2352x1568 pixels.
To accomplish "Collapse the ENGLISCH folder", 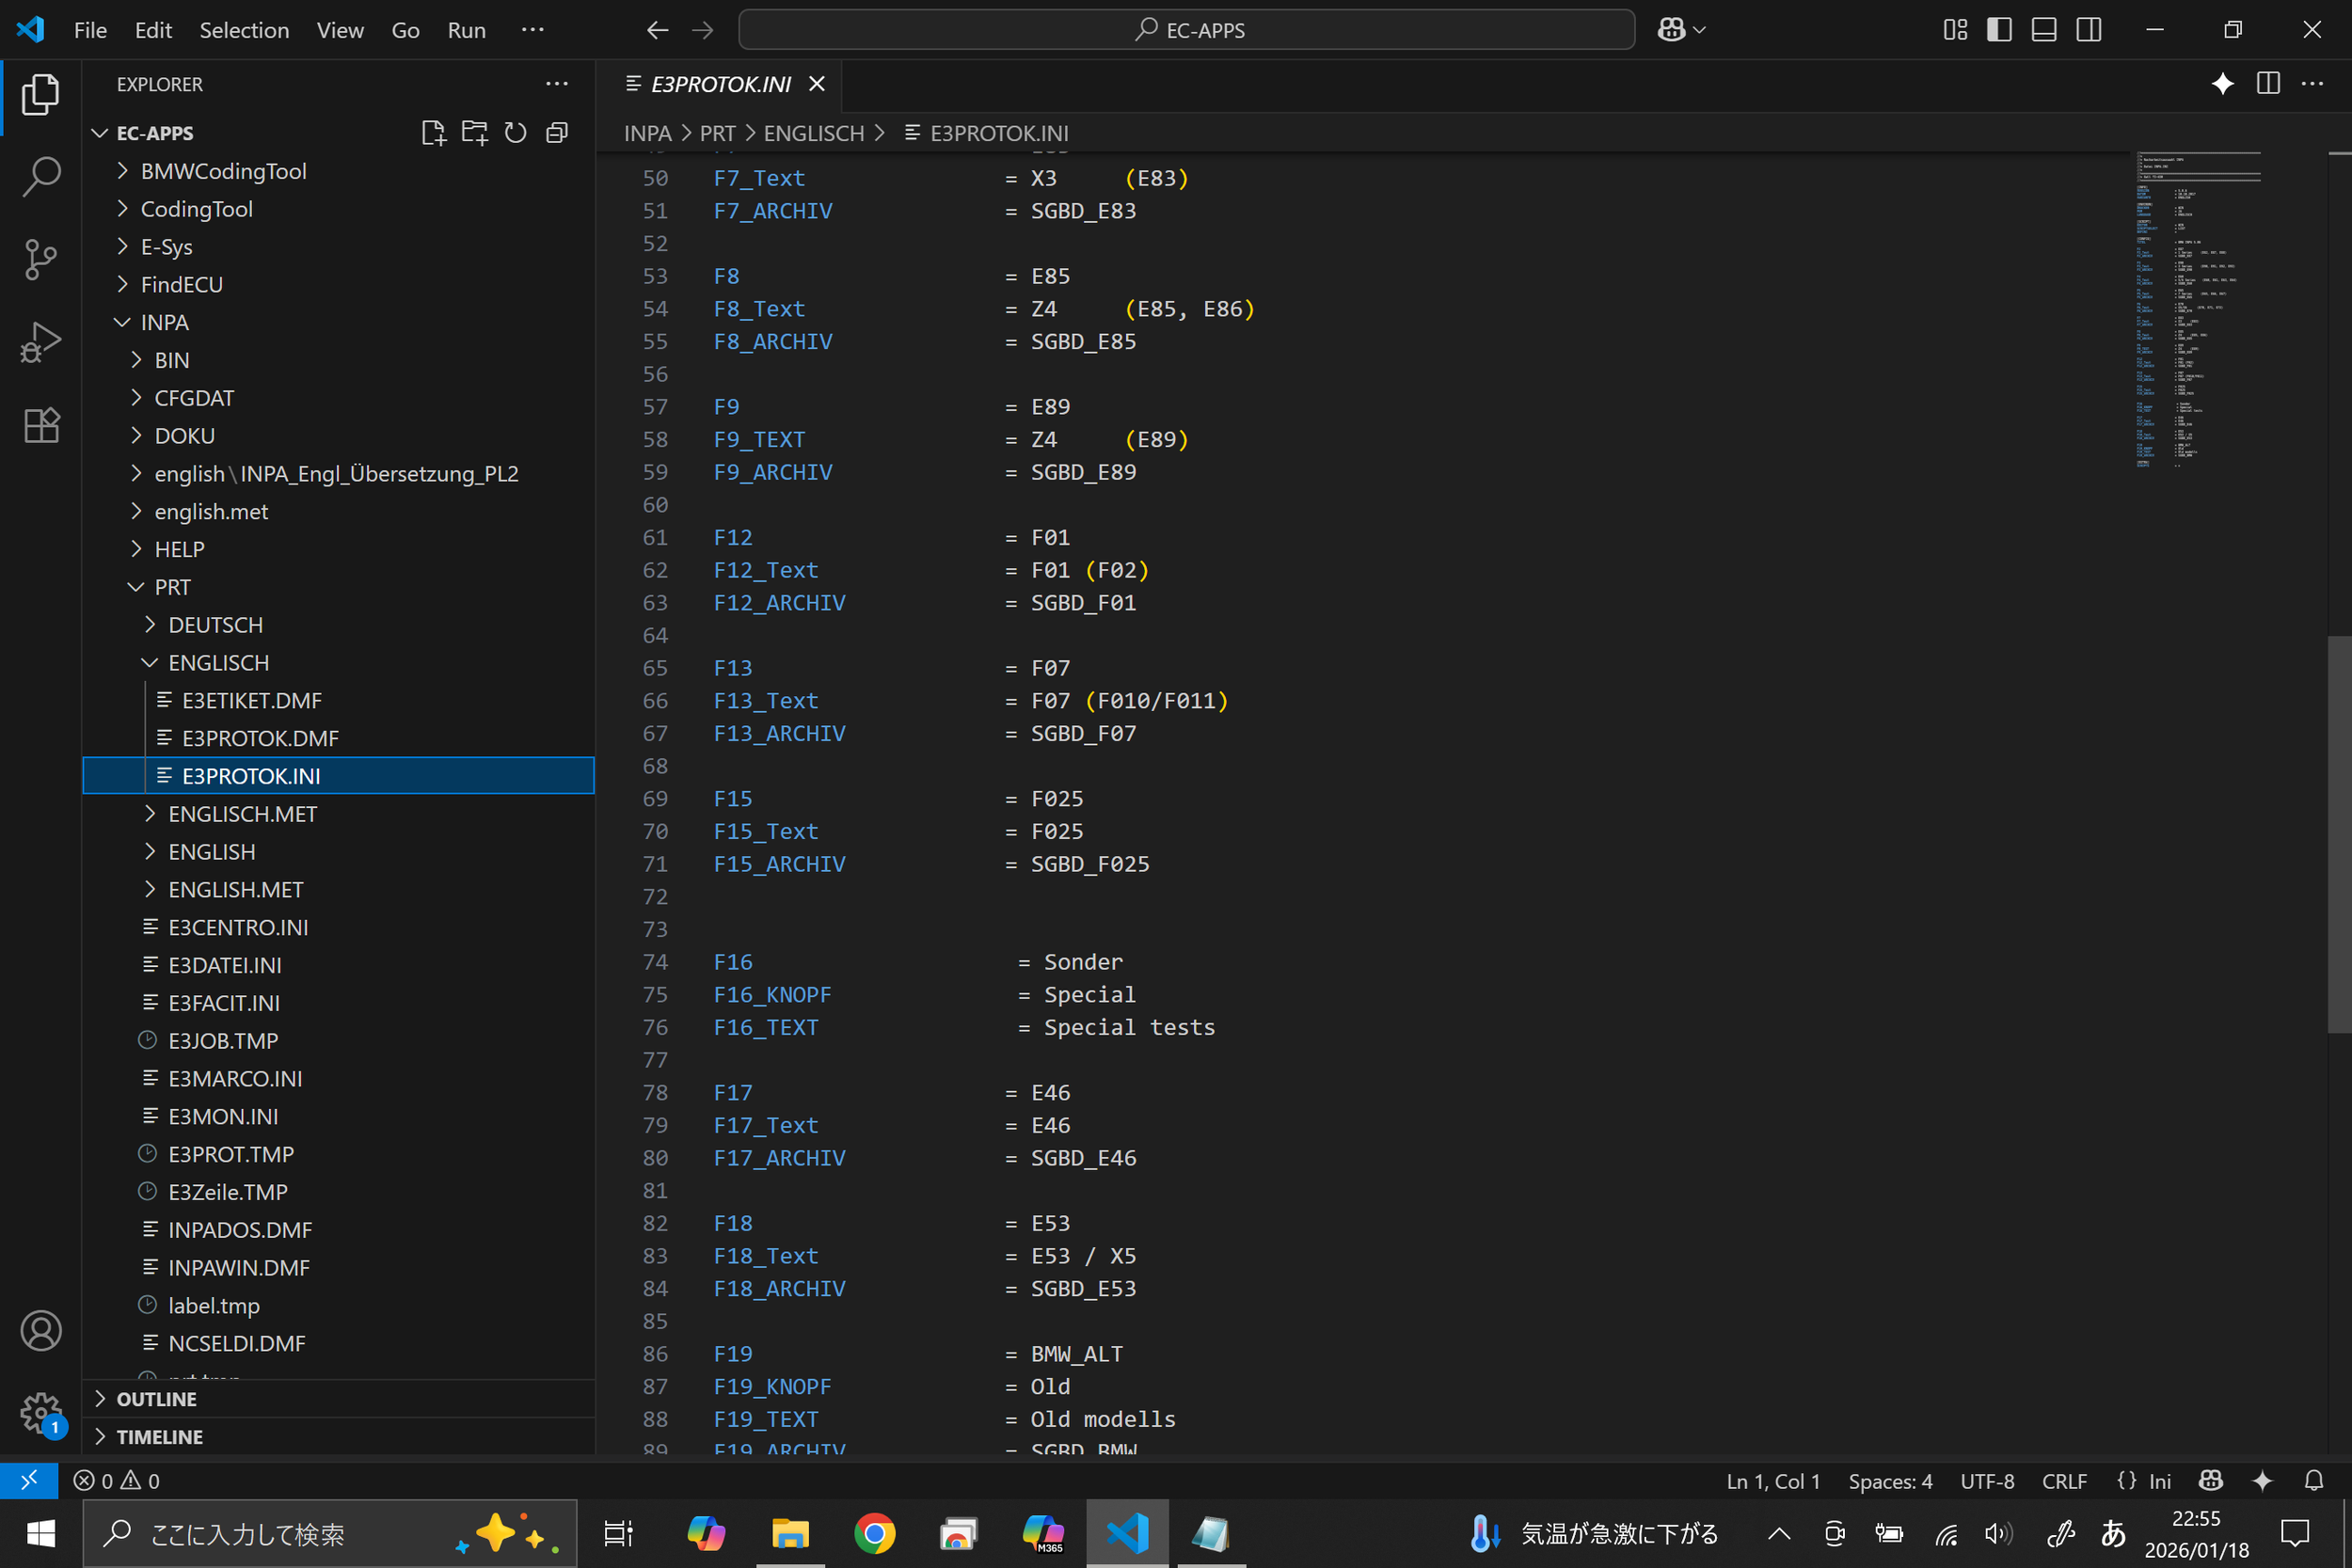I will (218, 663).
